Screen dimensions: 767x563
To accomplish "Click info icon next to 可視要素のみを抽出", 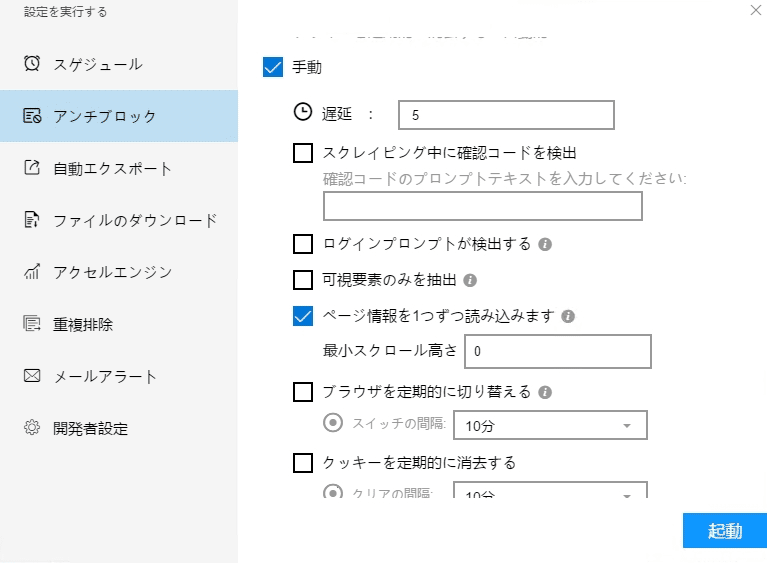I will pos(470,280).
